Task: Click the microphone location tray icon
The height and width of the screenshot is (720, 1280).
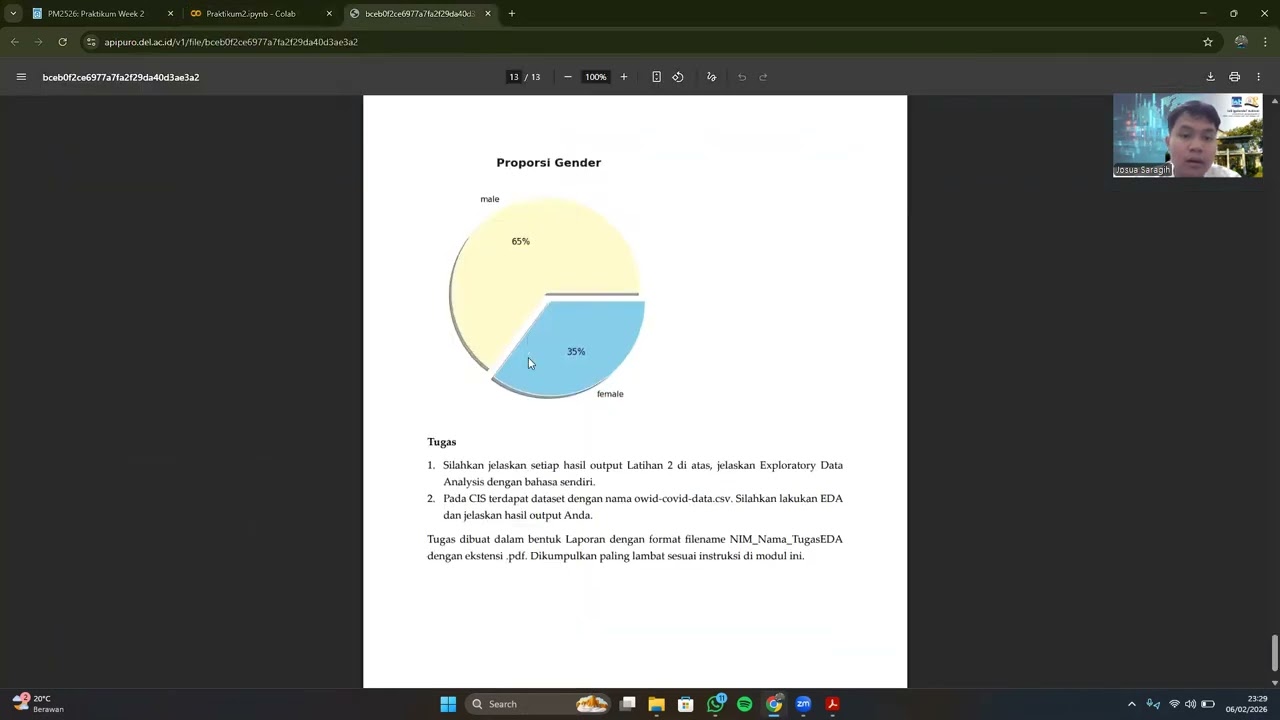Action: [x=1153, y=704]
